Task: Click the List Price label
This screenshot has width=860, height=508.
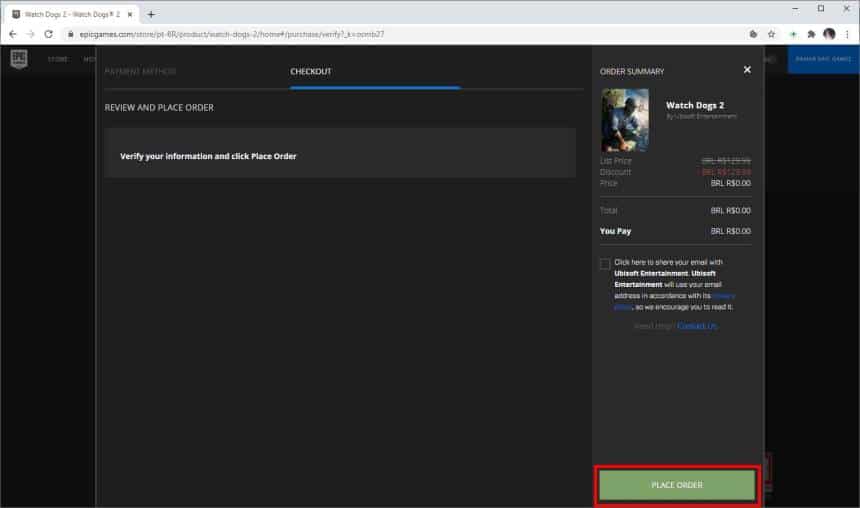Action: 615,161
